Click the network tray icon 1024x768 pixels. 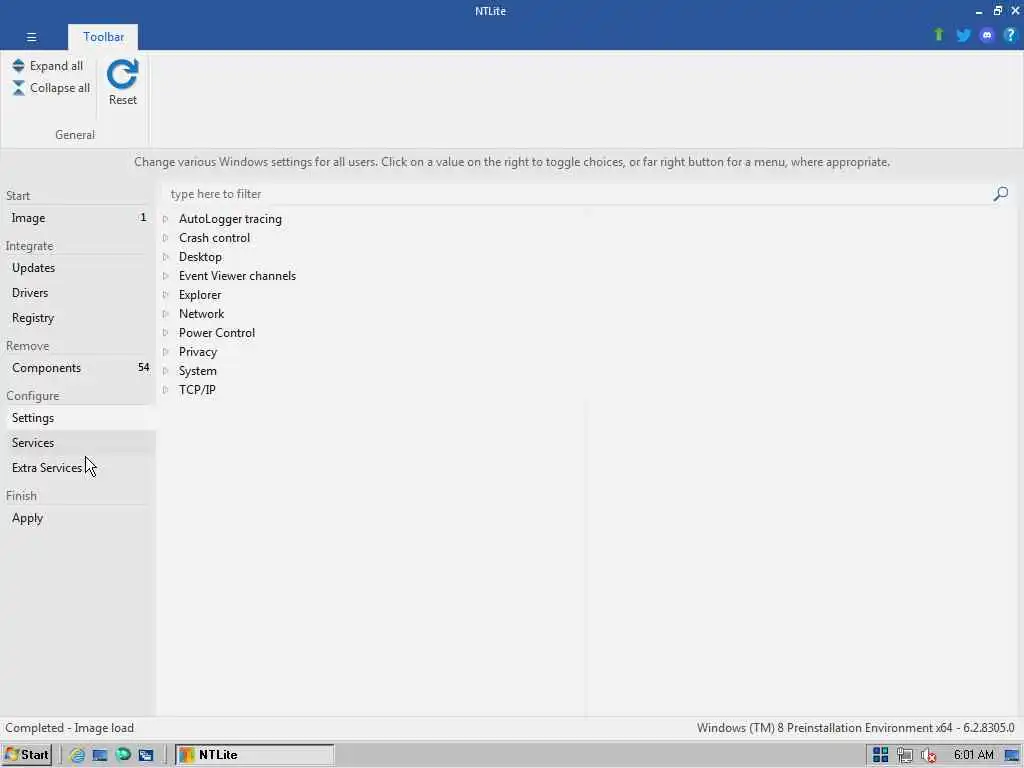[x=904, y=755]
